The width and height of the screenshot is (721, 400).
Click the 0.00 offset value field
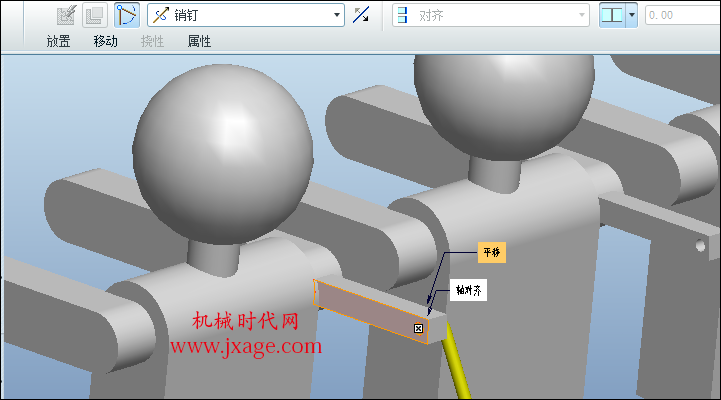click(682, 15)
